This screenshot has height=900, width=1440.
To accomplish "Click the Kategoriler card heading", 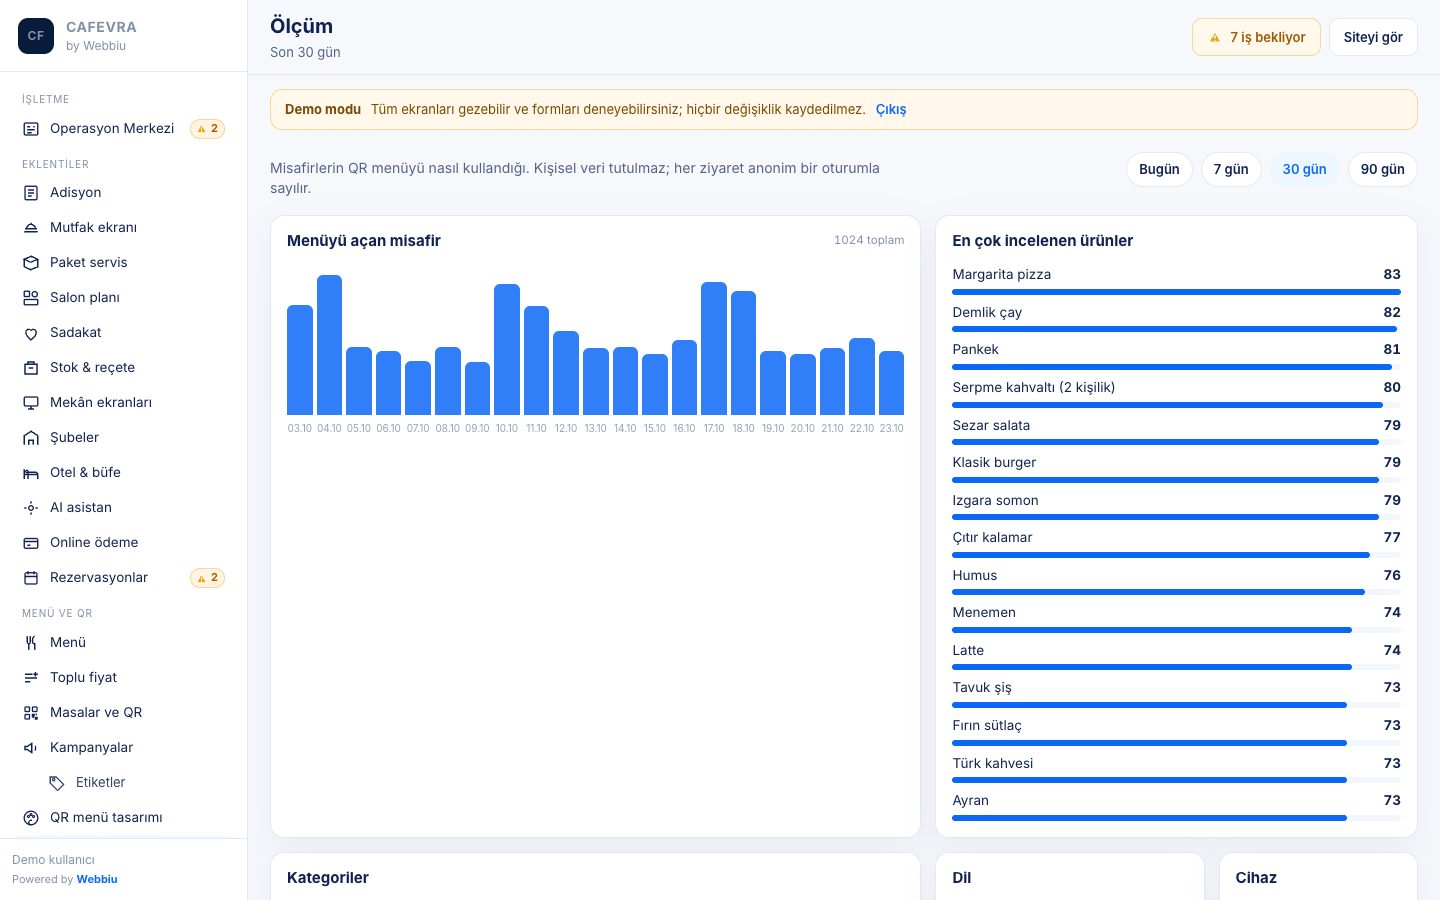I will click(x=328, y=878).
